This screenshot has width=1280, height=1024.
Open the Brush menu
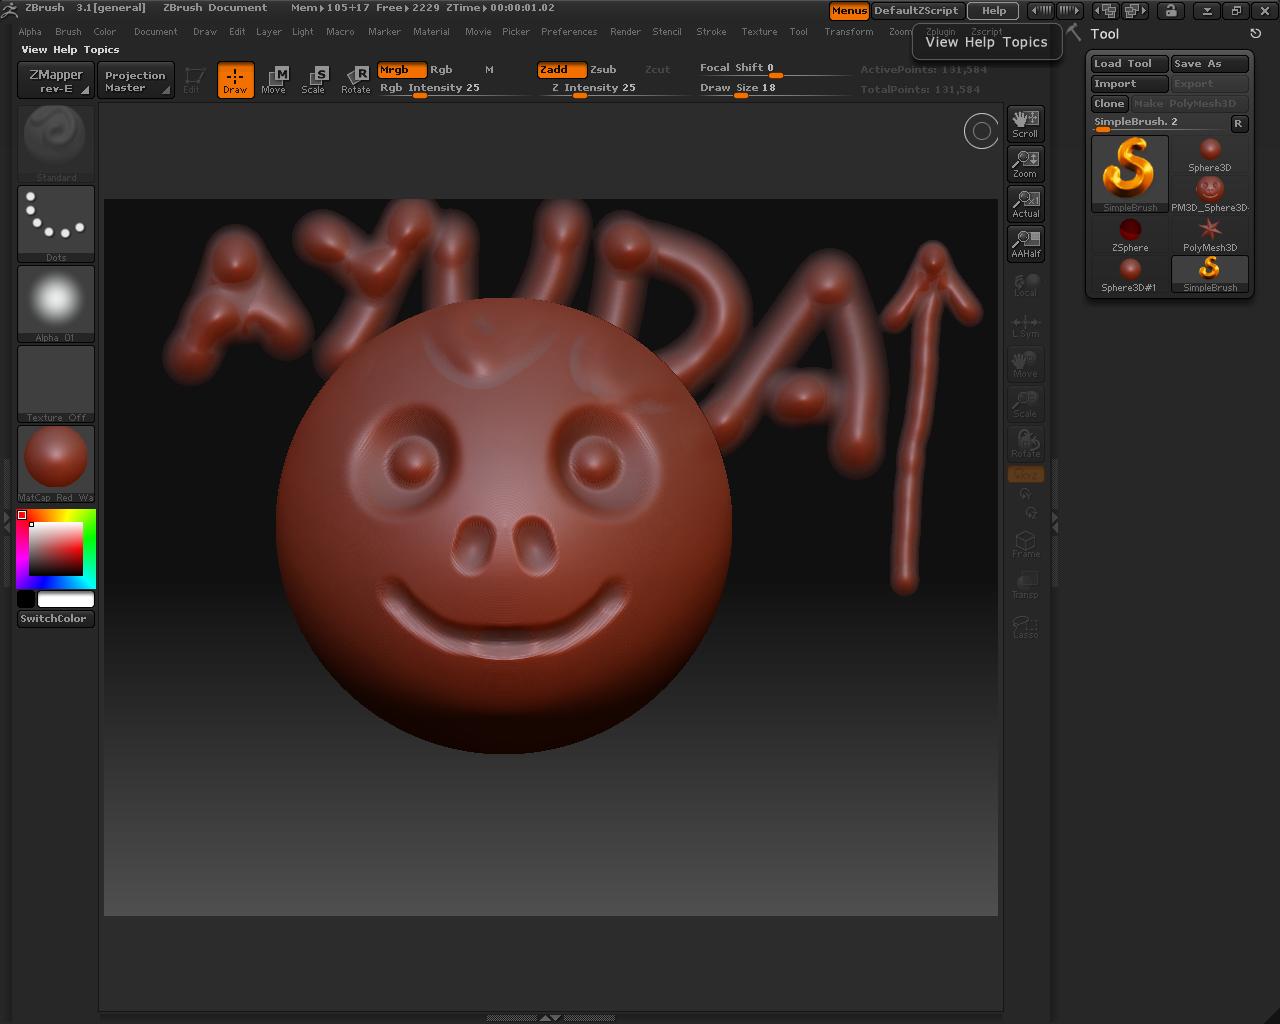[x=68, y=32]
